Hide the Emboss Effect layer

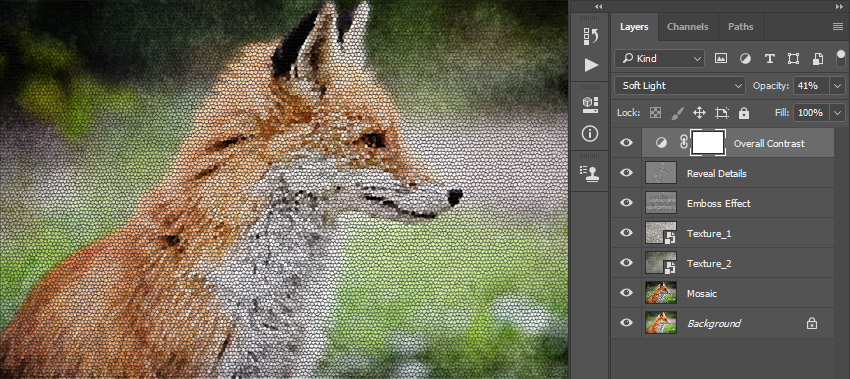point(626,203)
